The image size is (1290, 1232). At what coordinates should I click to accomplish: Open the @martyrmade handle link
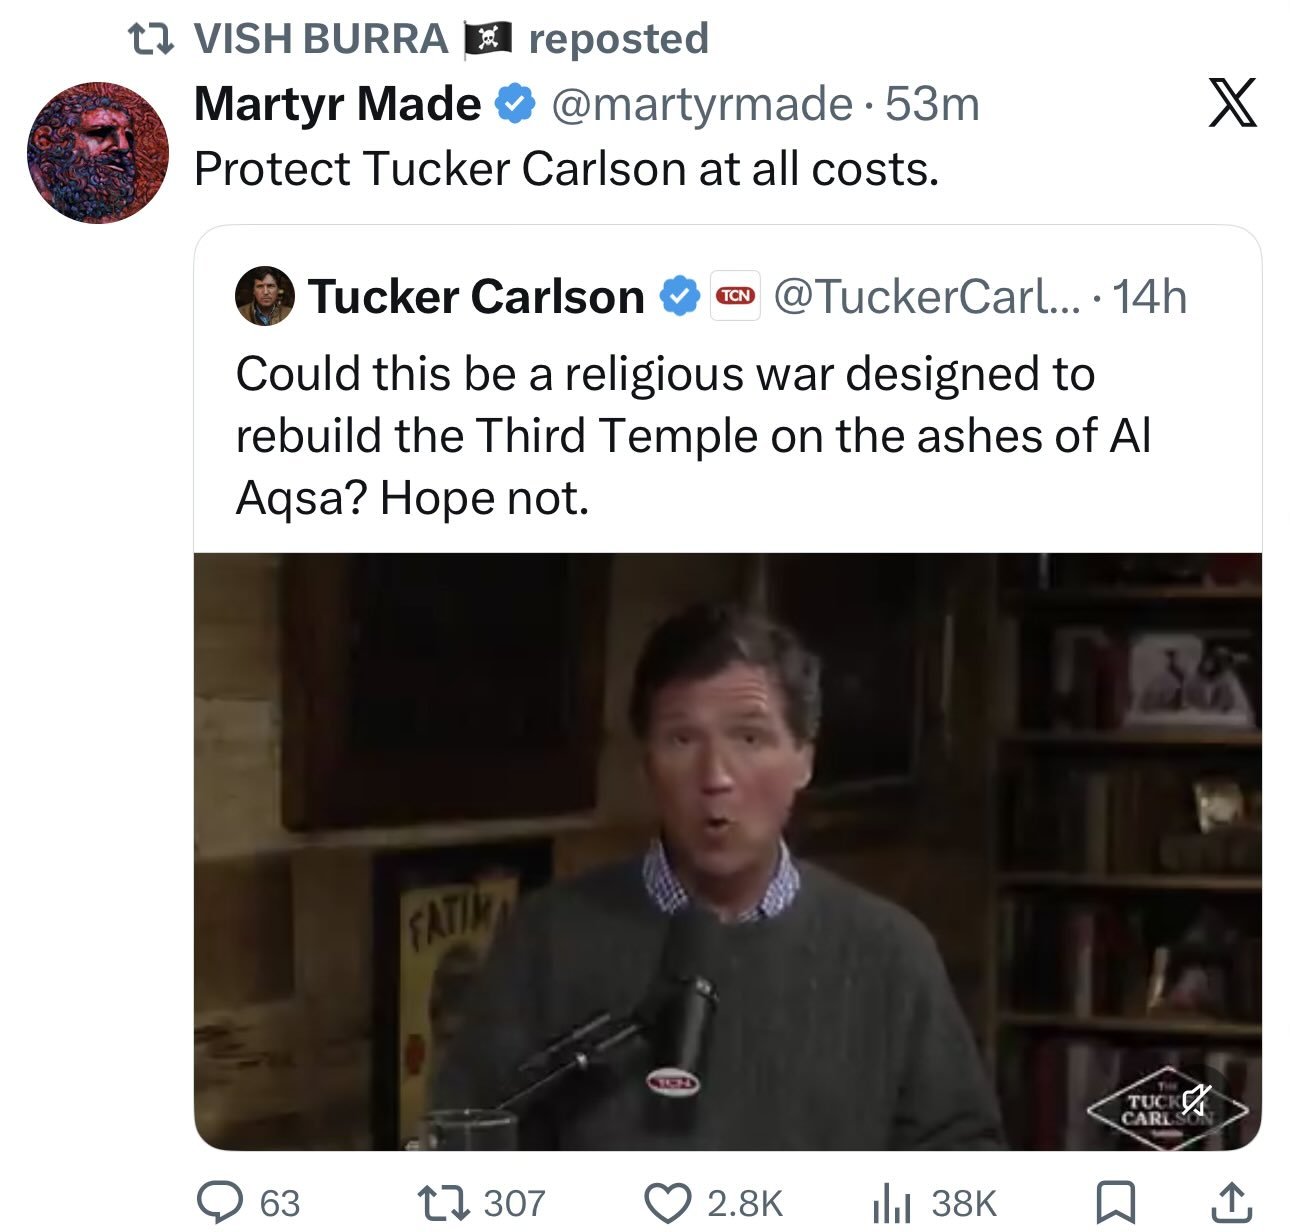coord(701,104)
